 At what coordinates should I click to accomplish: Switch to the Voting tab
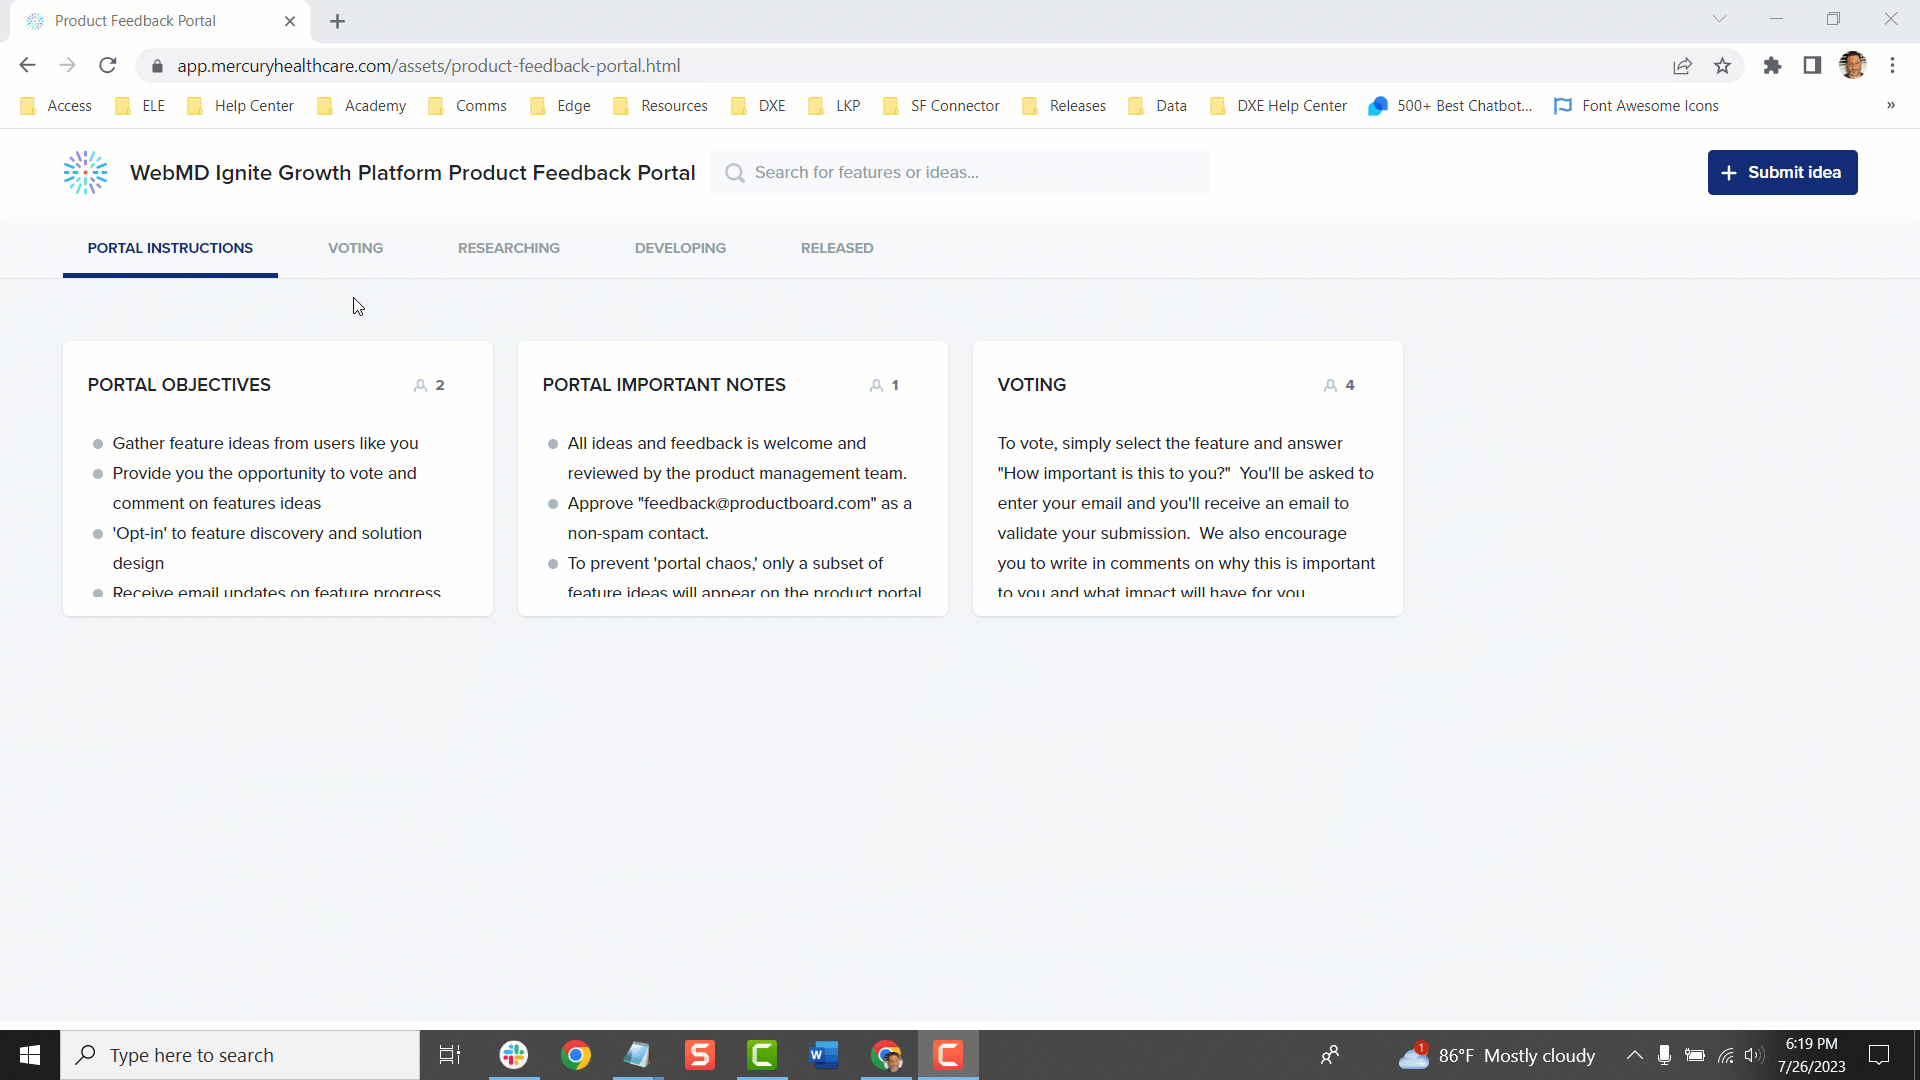pos(355,248)
